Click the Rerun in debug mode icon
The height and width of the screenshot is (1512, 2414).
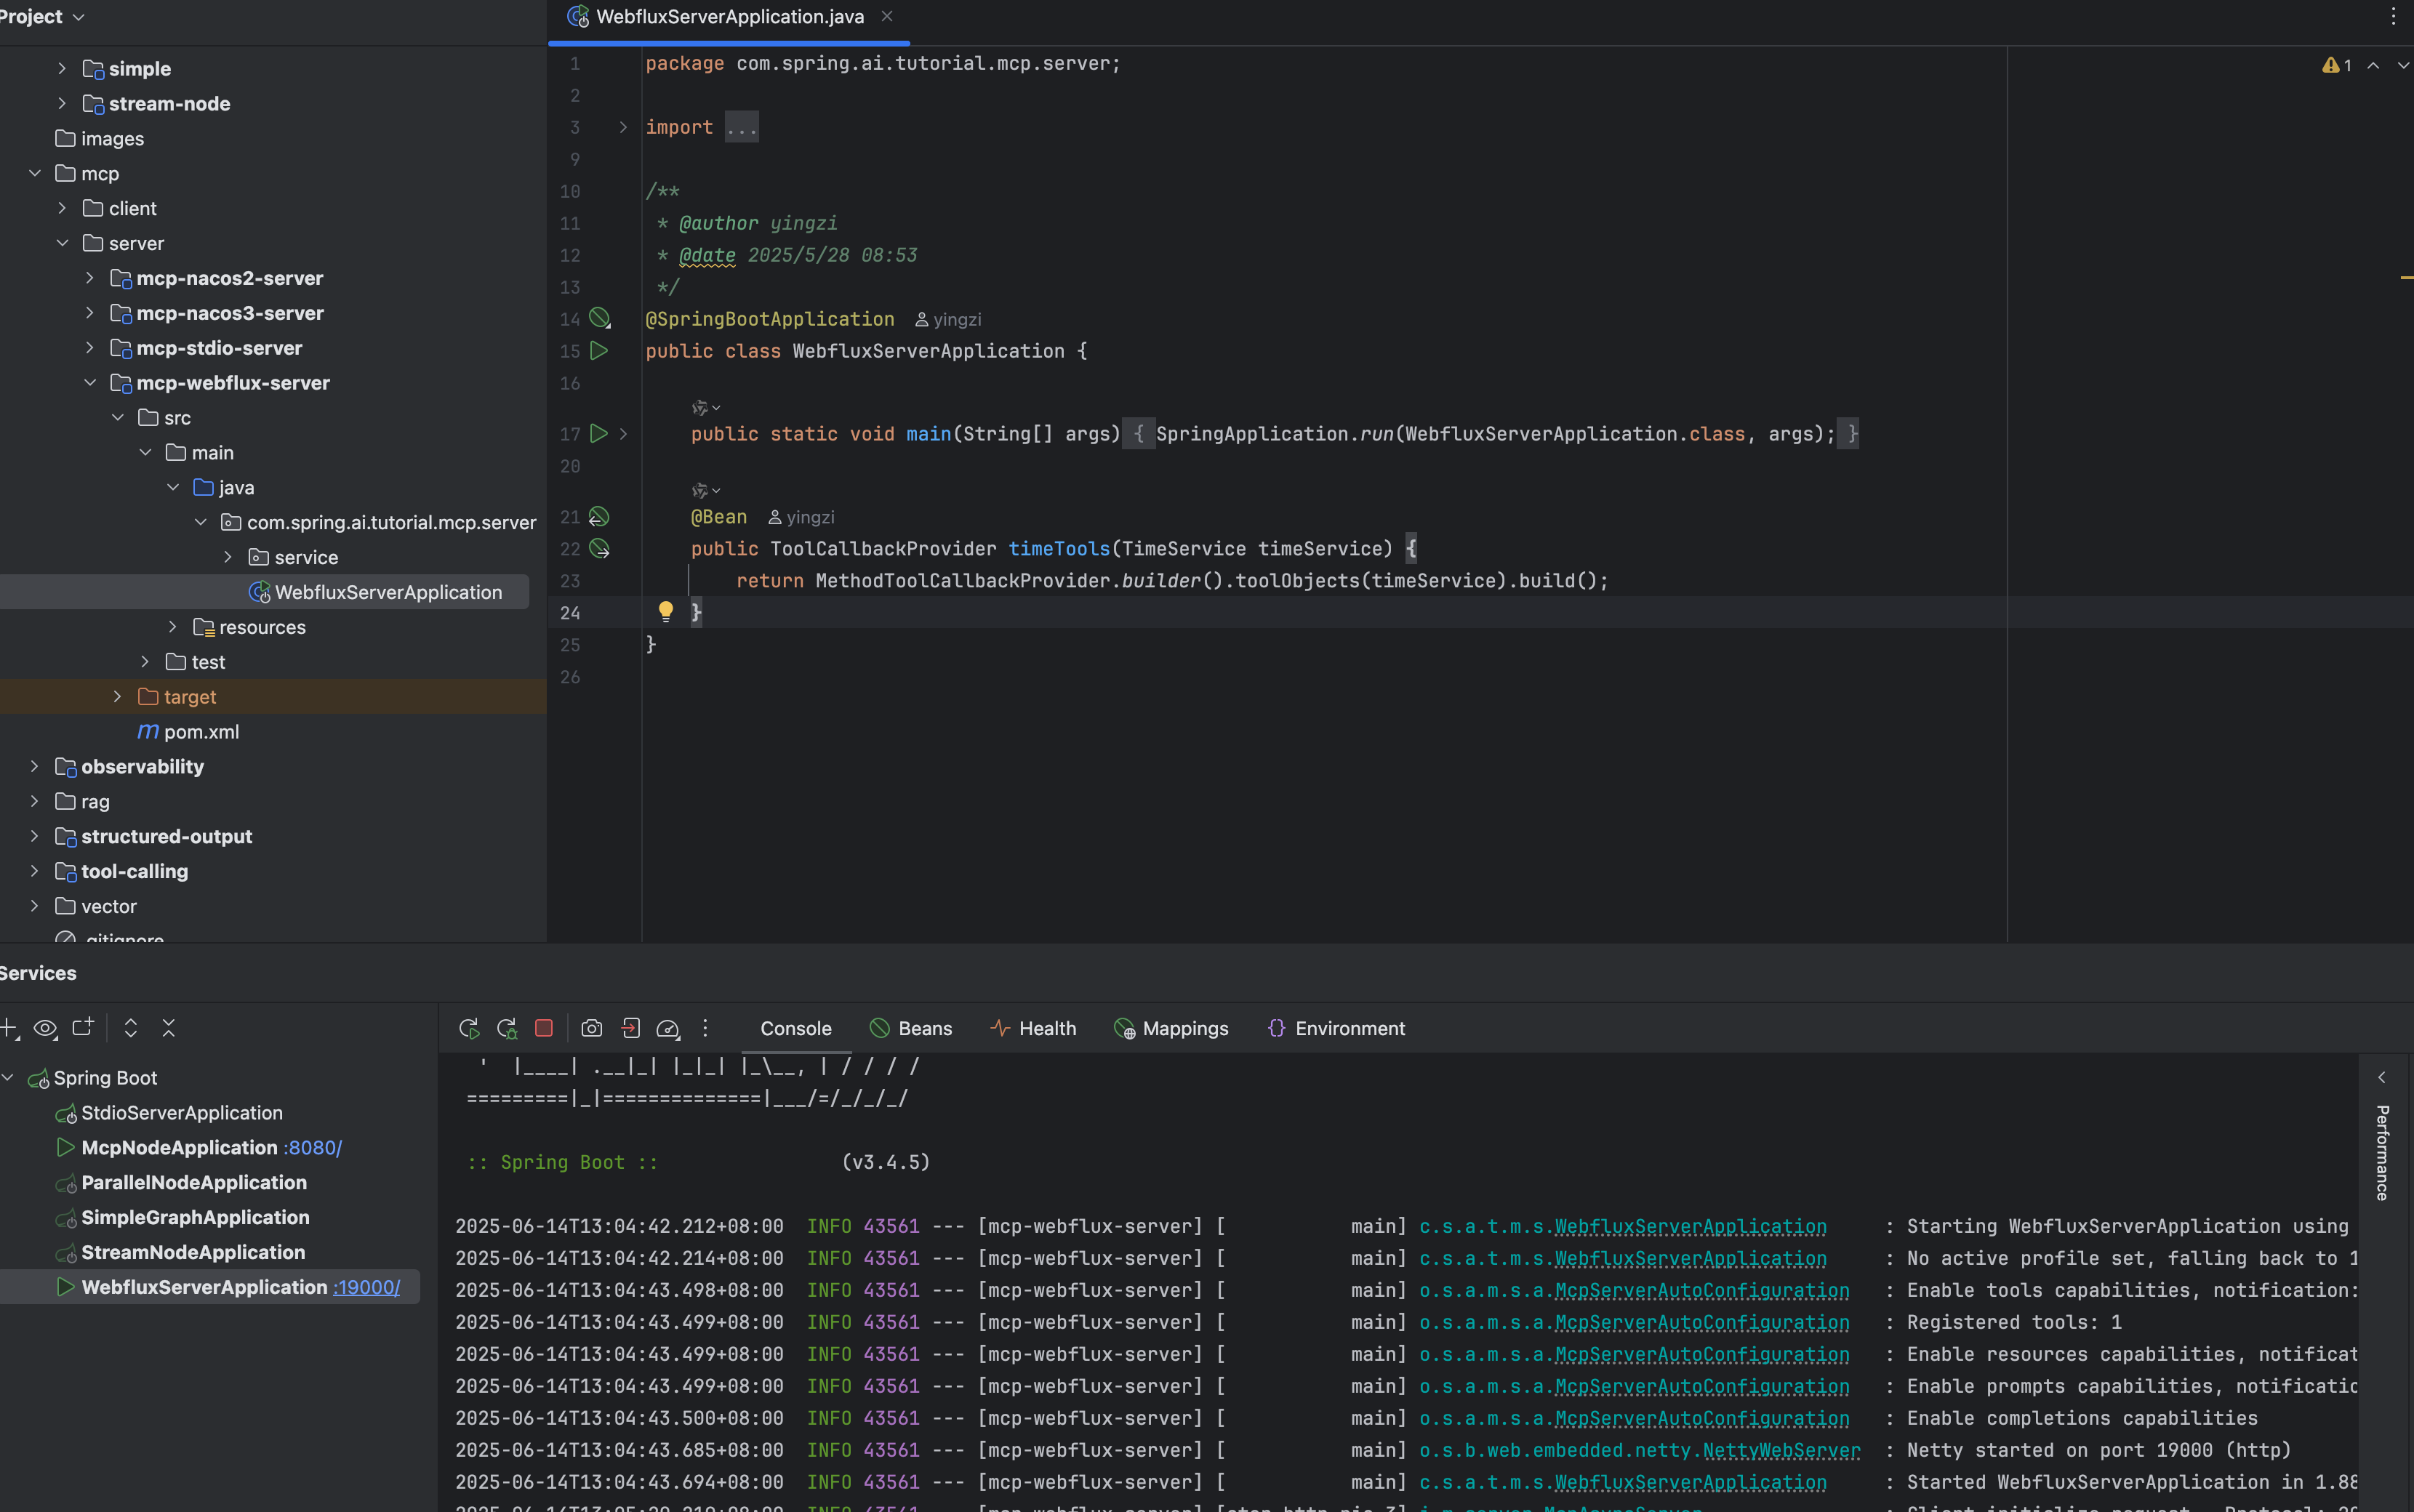tap(507, 1028)
